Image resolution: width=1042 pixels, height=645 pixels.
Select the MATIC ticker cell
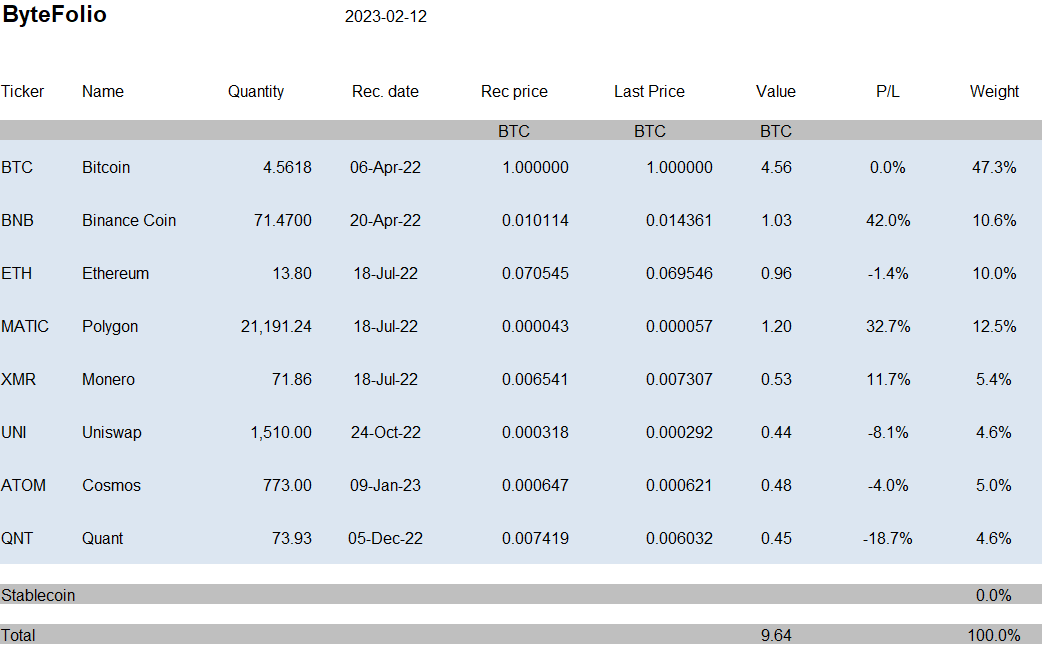point(25,327)
